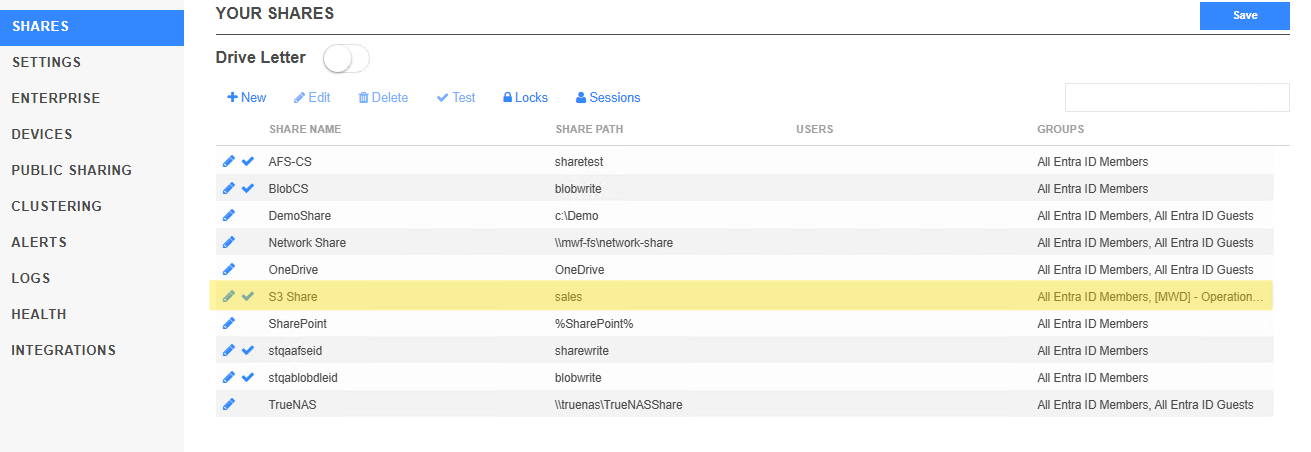
Task: Click the checkmark icon next to BlobCS
Action: tap(248, 188)
